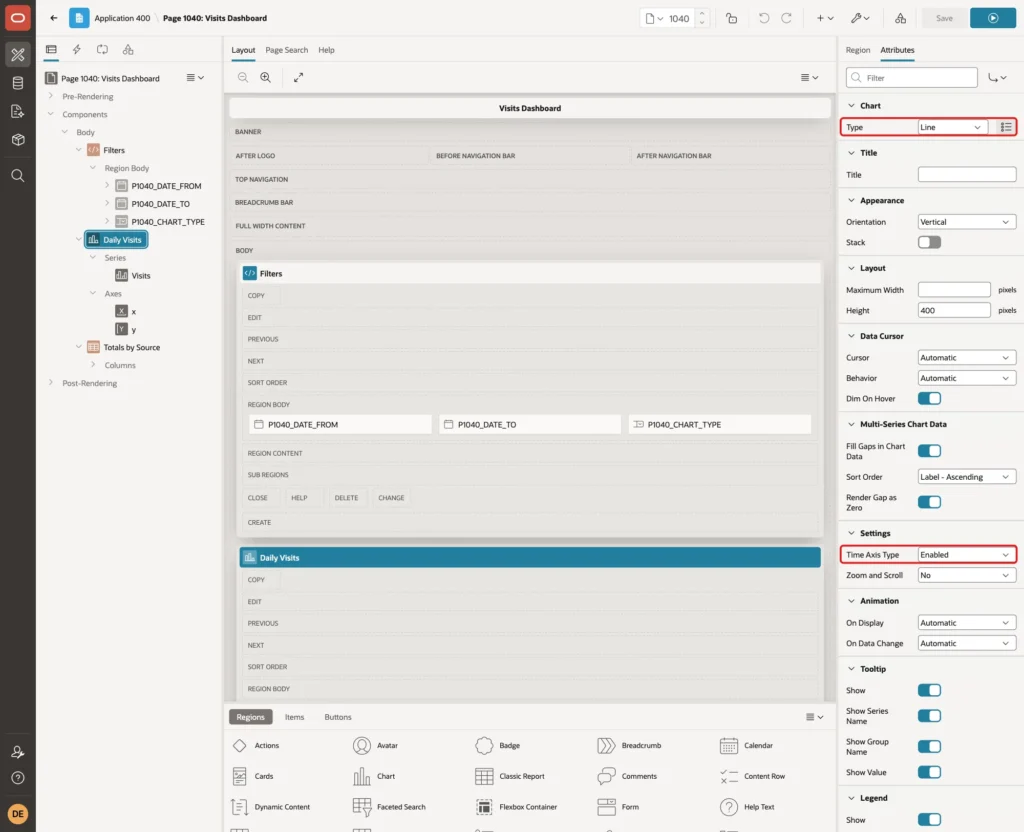Switch to the Region tab
Screen dimensions: 1024x832
(857, 50)
